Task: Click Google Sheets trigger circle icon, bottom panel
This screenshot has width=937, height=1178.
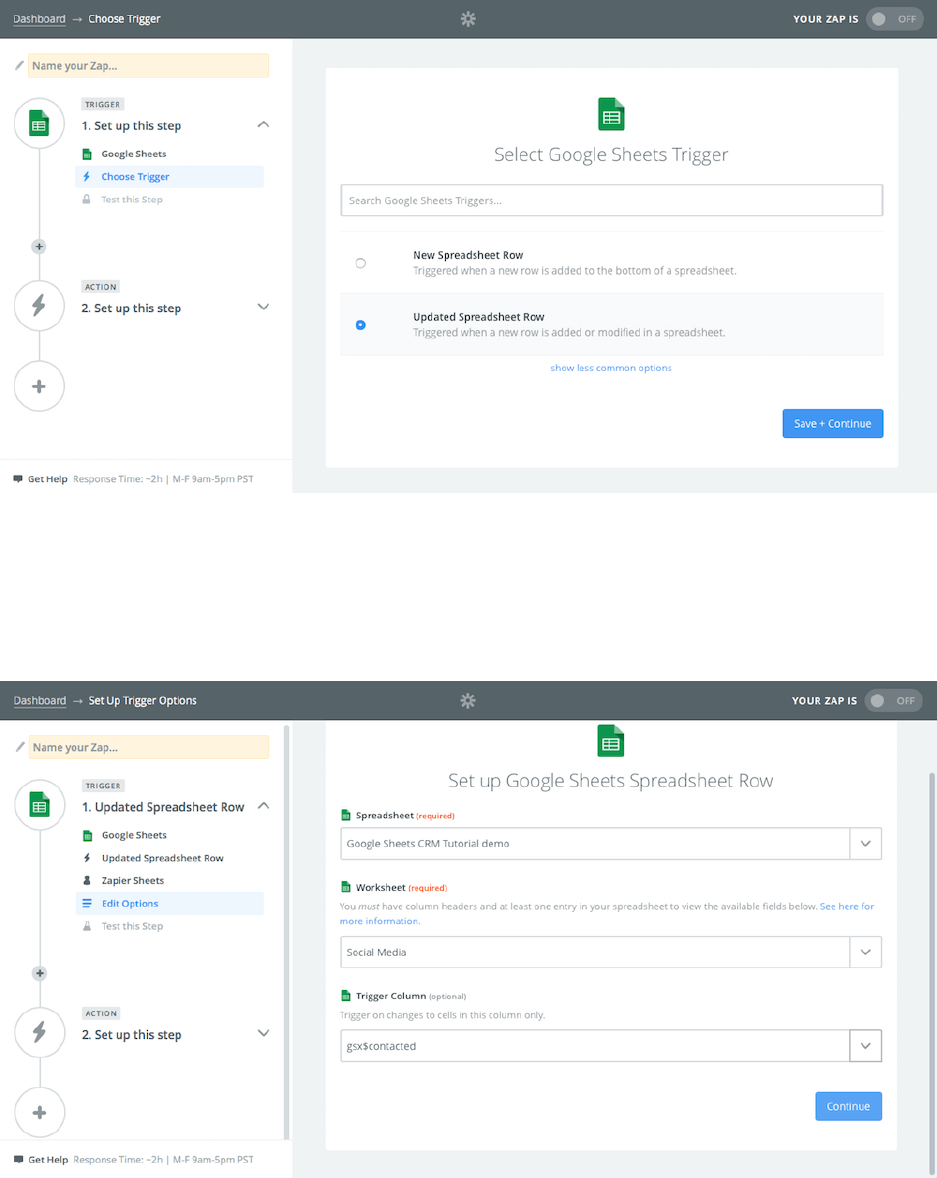Action: pyautogui.click(x=40, y=805)
